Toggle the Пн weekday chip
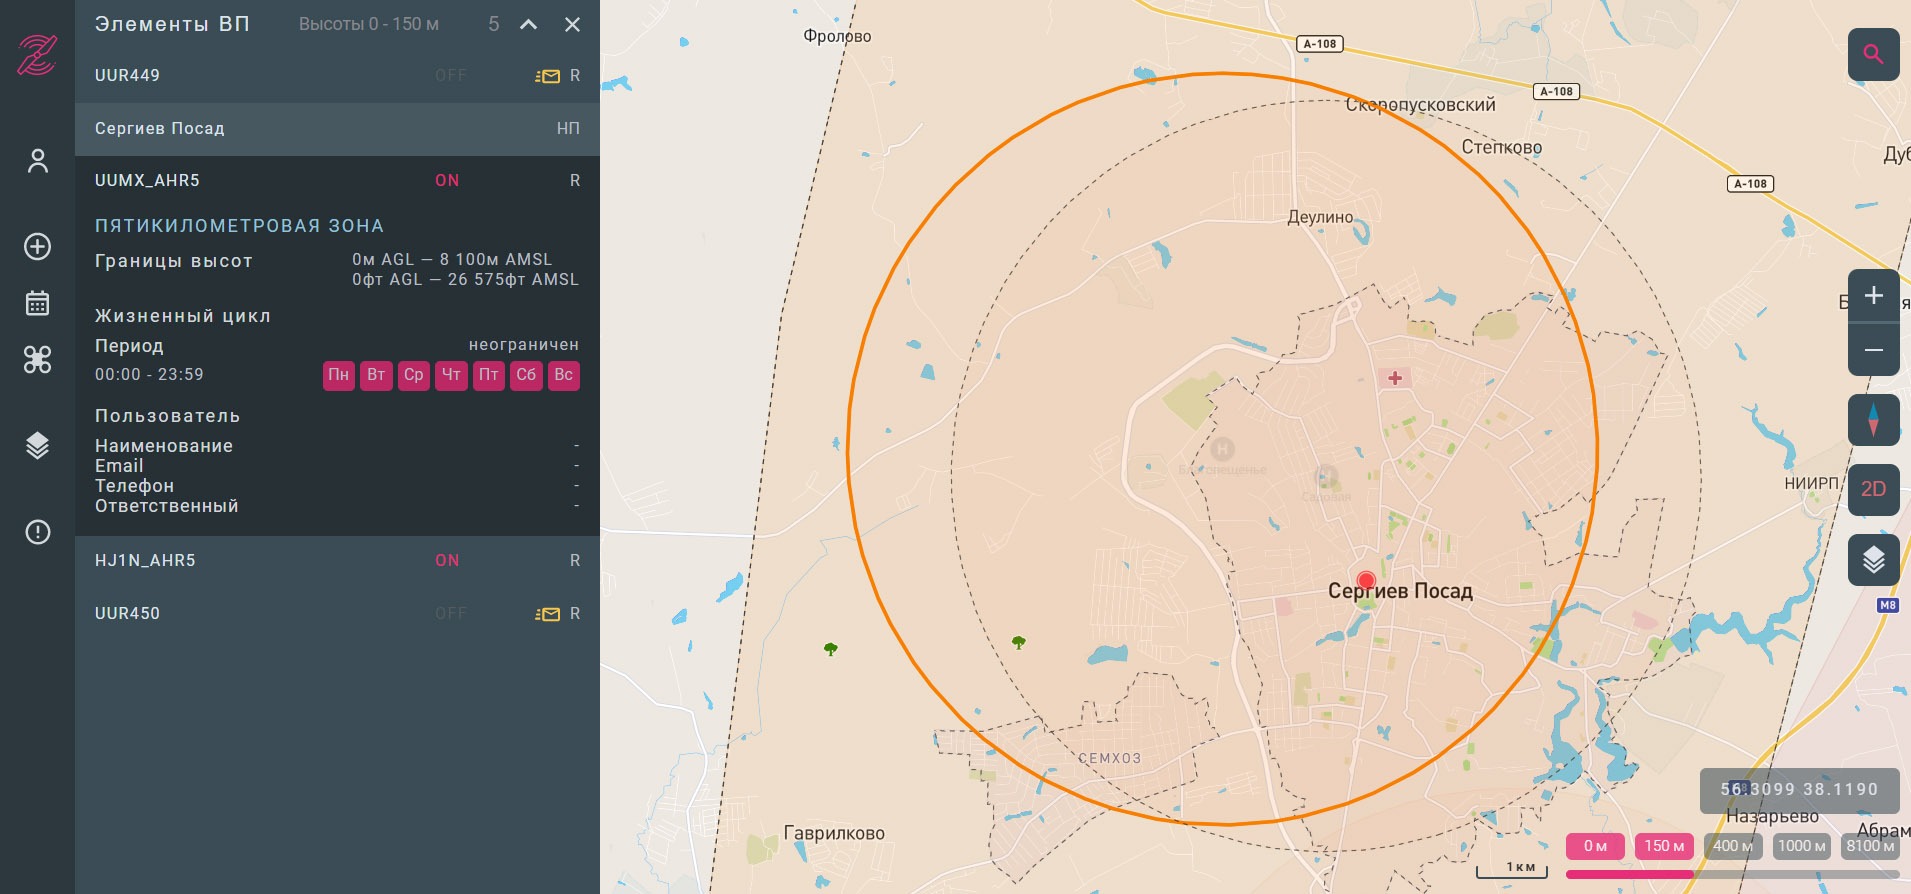The image size is (1911, 894). [339, 375]
